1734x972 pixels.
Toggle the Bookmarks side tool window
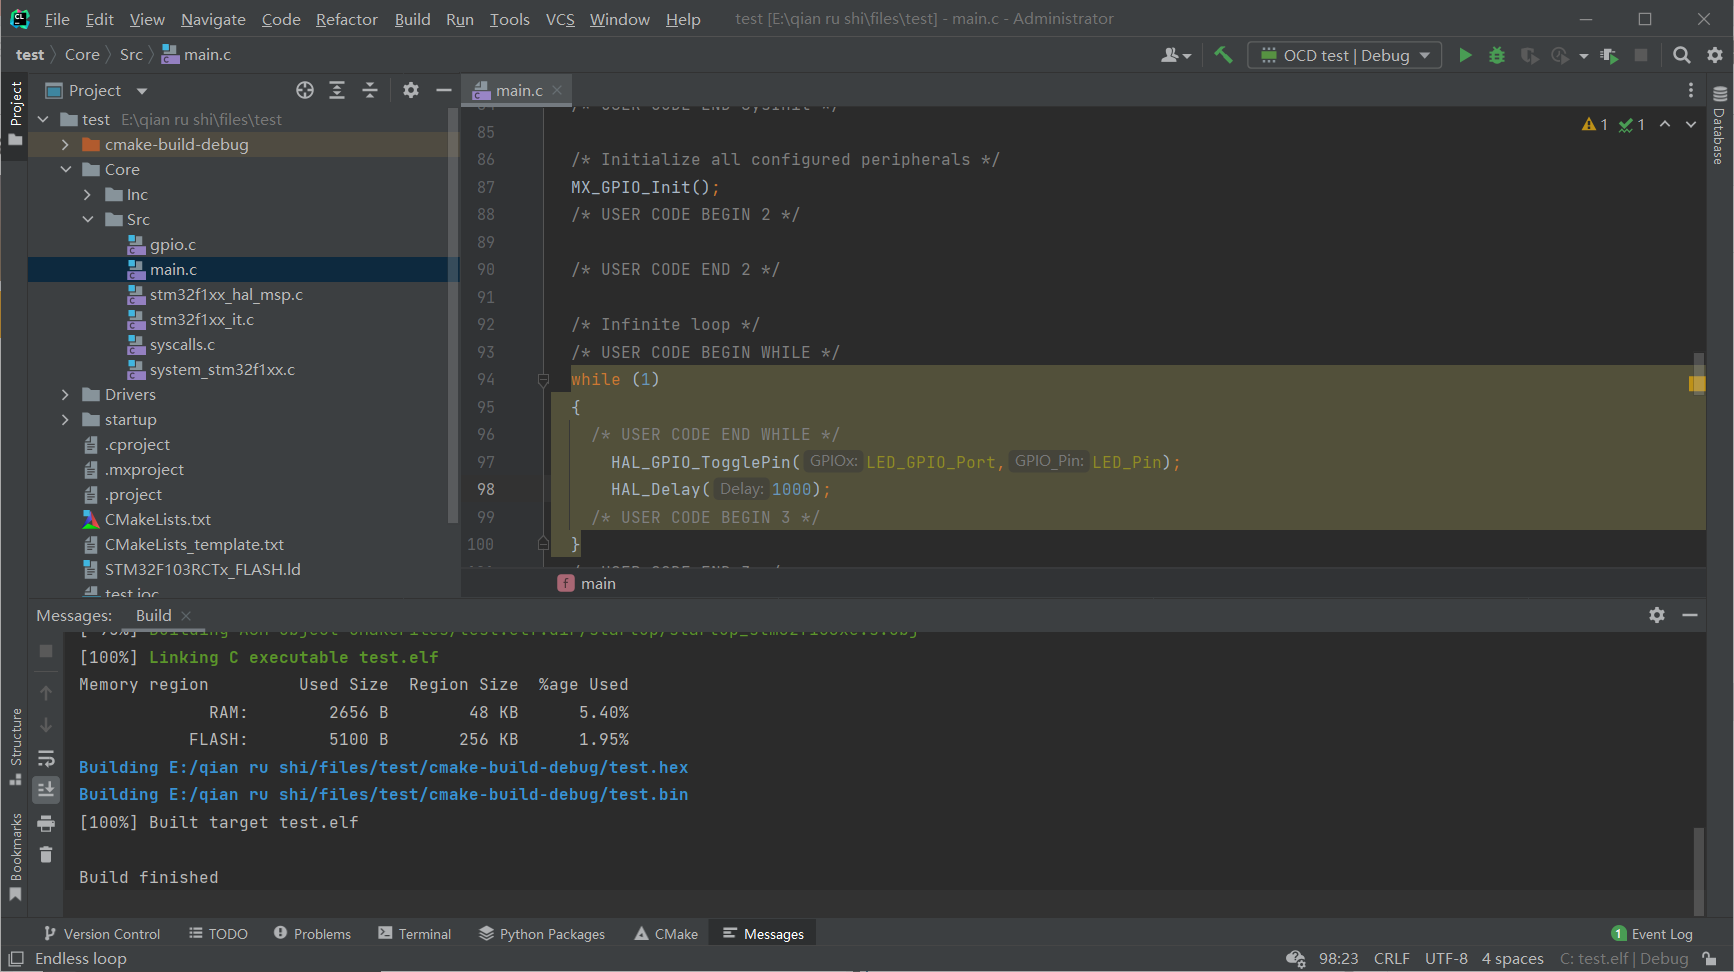pyautogui.click(x=15, y=856)
